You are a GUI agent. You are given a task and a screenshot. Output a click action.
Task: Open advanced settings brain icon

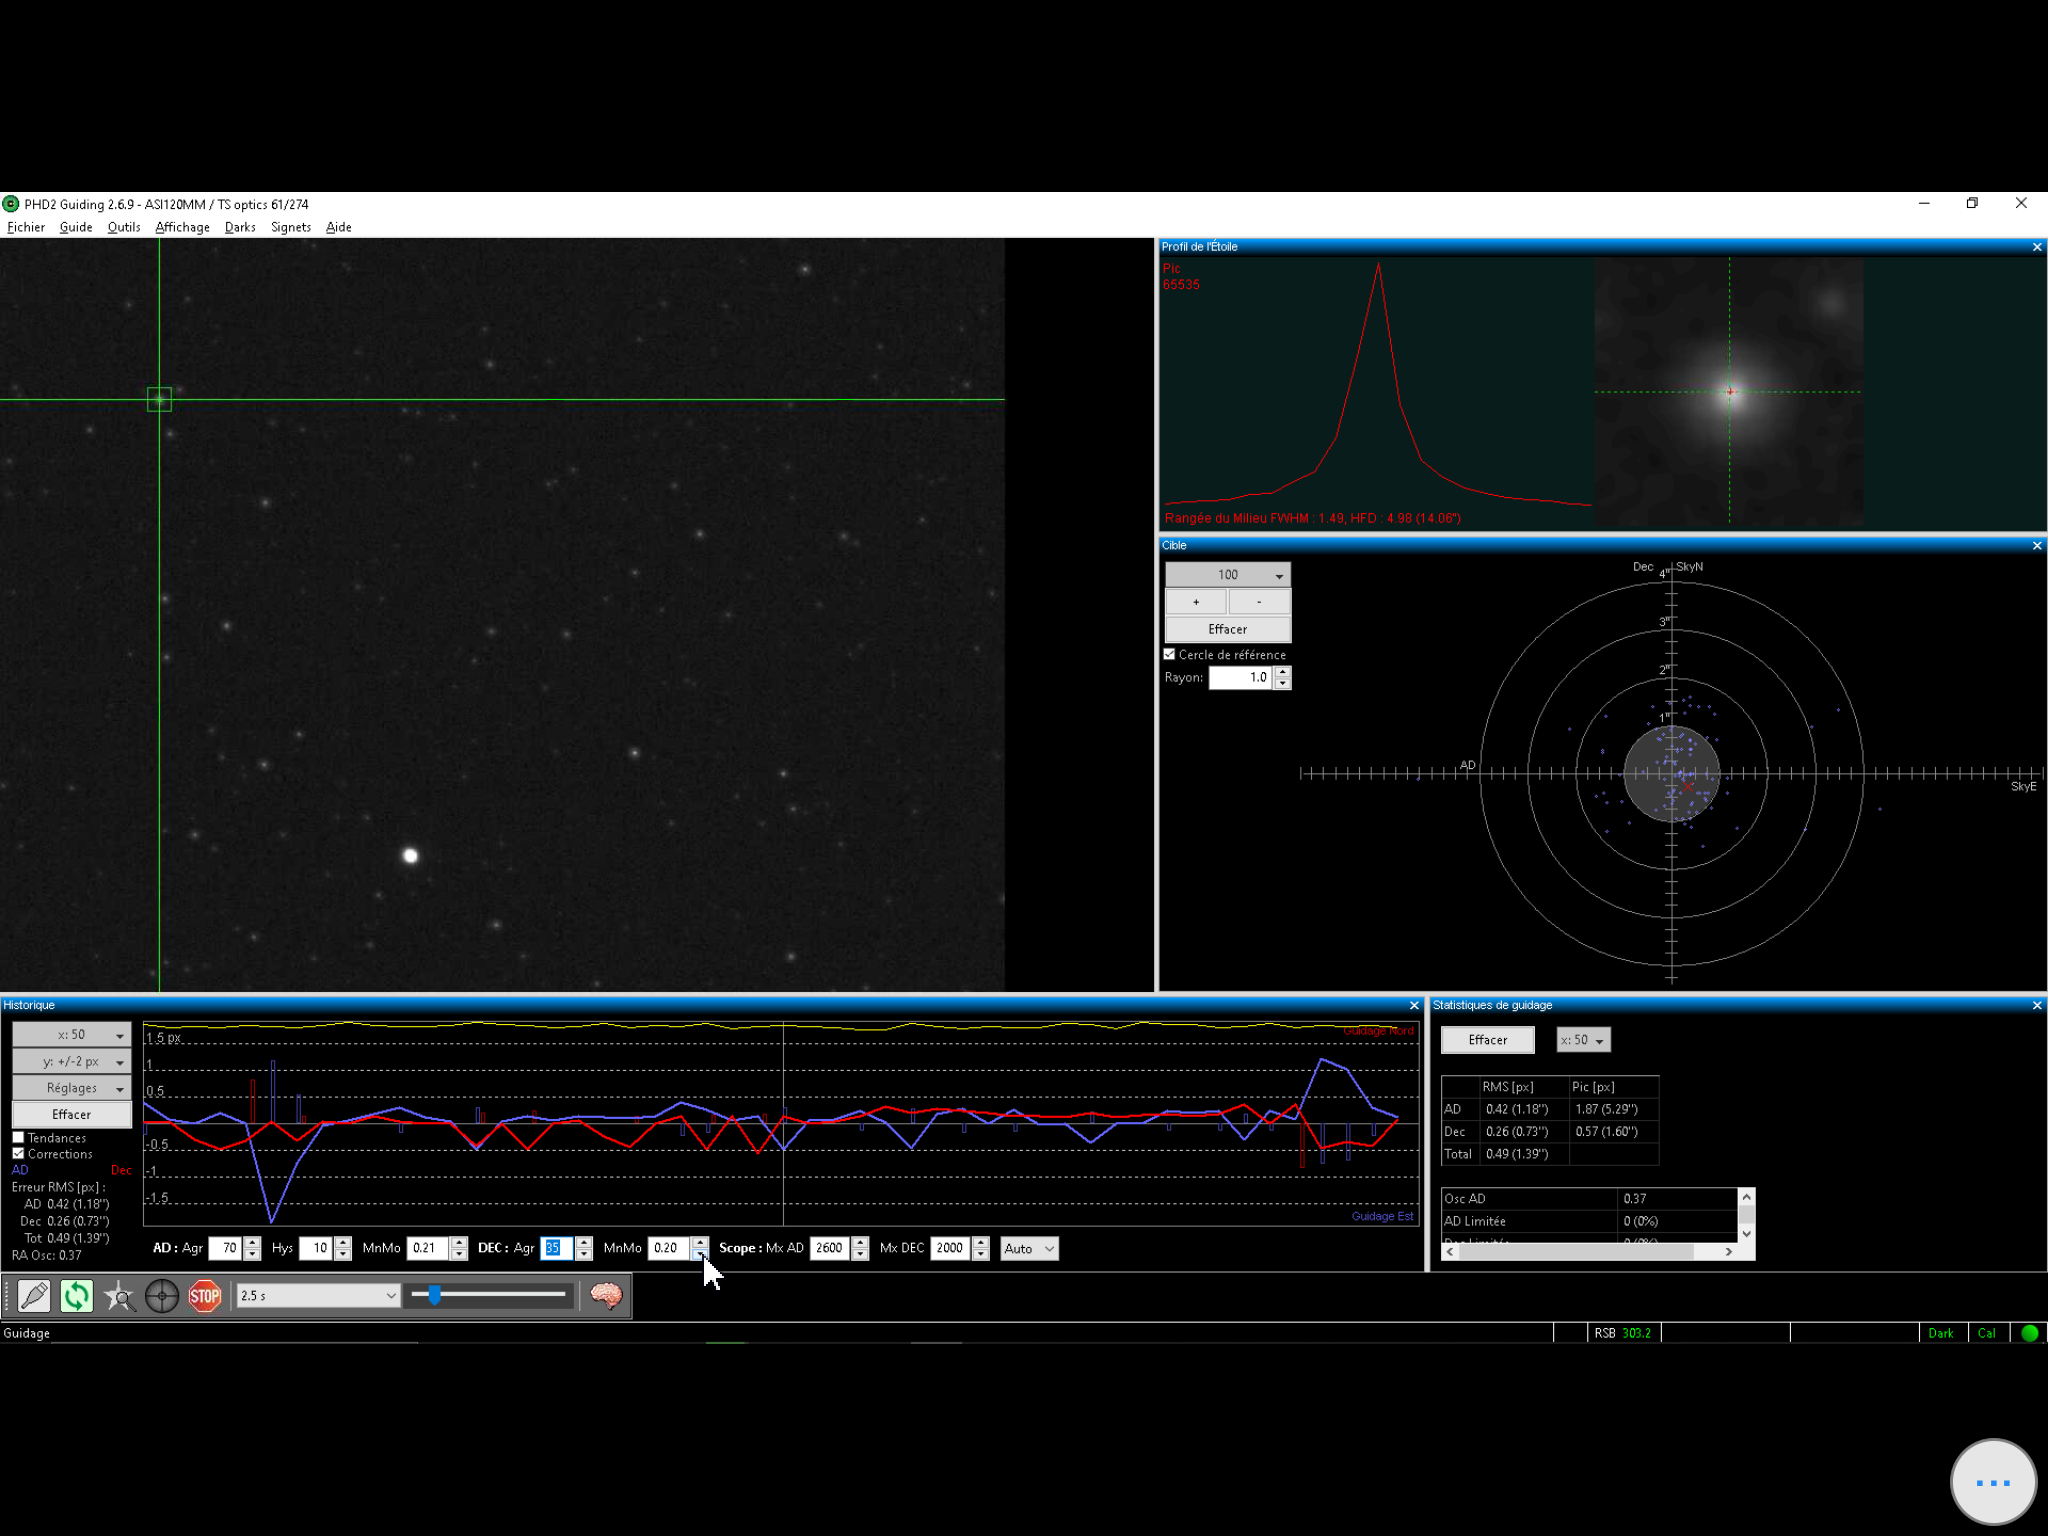click(606, 1296)
